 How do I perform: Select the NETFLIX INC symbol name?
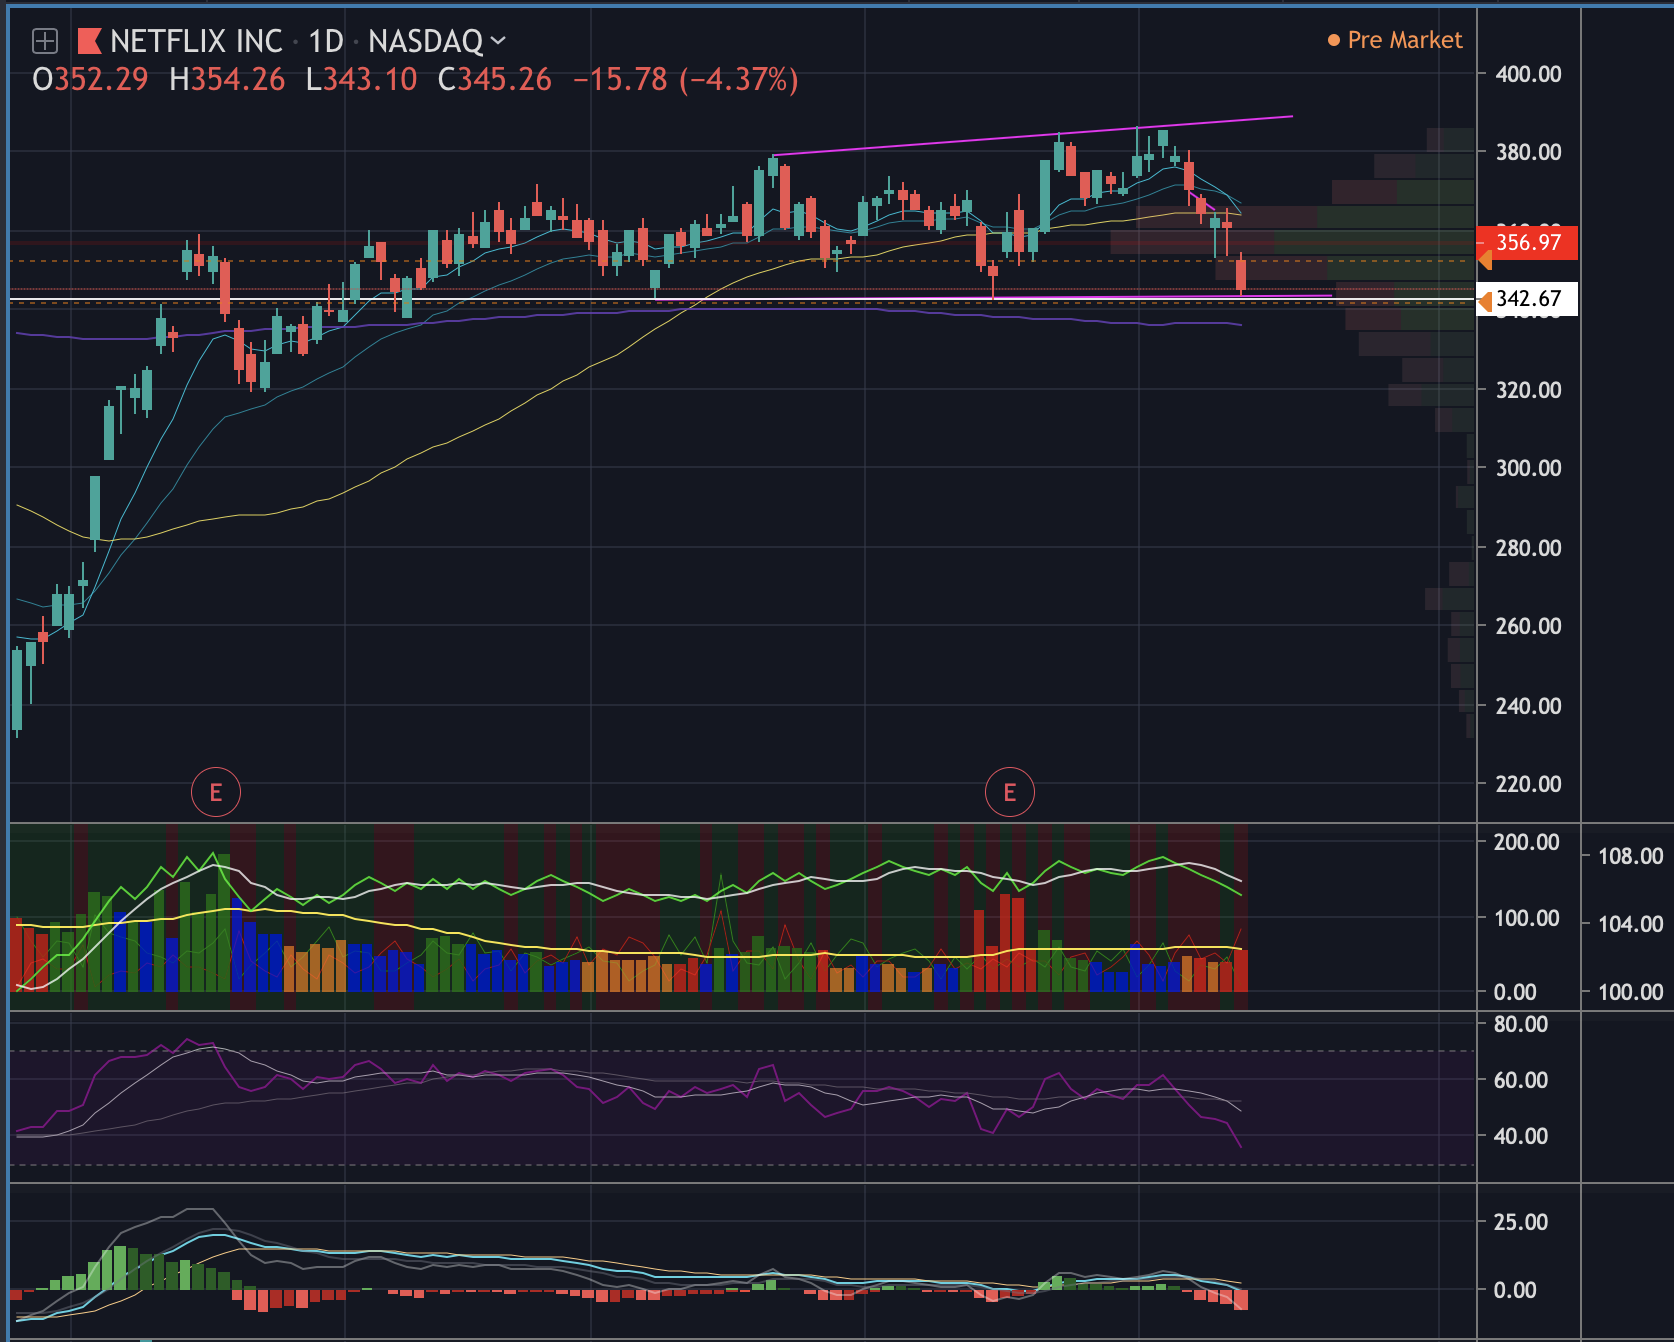(x=196, y=41)
